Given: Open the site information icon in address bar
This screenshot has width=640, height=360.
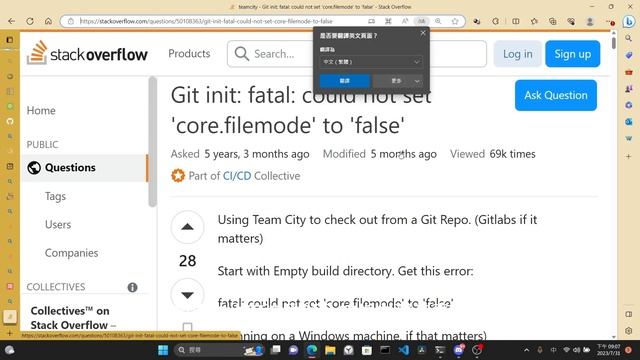Looking at the screenshot, I should 71,21.
